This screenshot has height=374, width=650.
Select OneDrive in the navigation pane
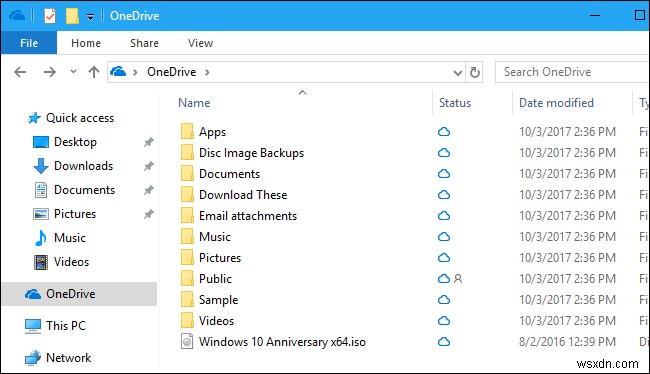80,294
